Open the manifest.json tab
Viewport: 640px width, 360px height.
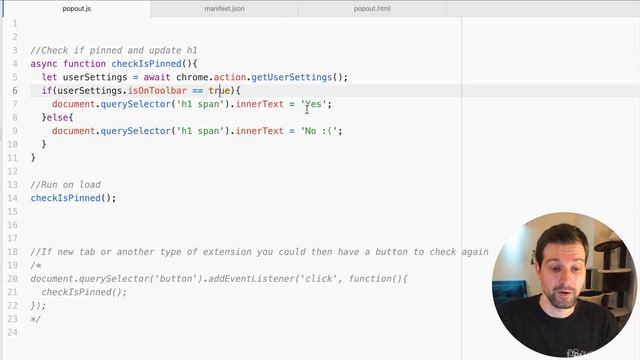pos(224,9)
